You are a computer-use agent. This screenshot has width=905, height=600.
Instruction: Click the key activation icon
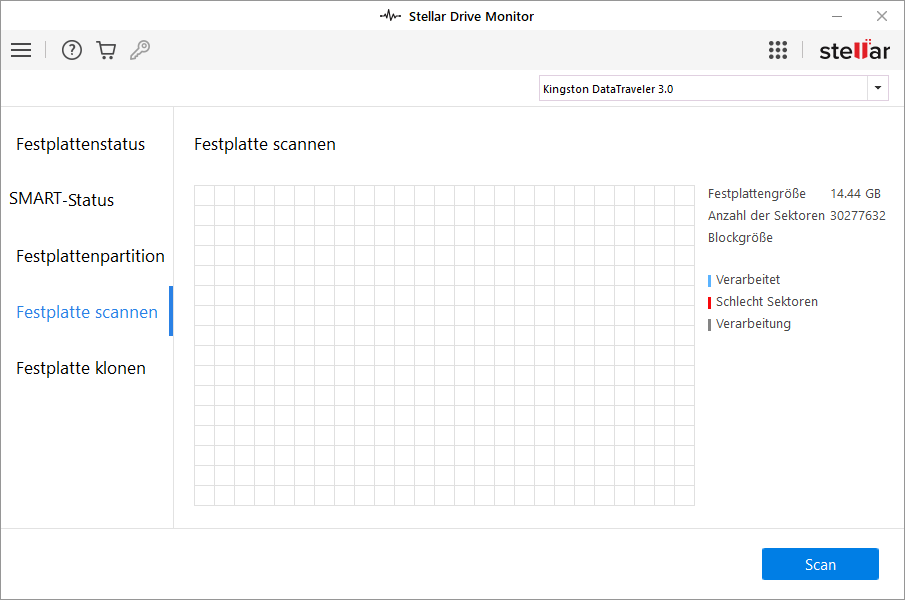tap(140, 50)
